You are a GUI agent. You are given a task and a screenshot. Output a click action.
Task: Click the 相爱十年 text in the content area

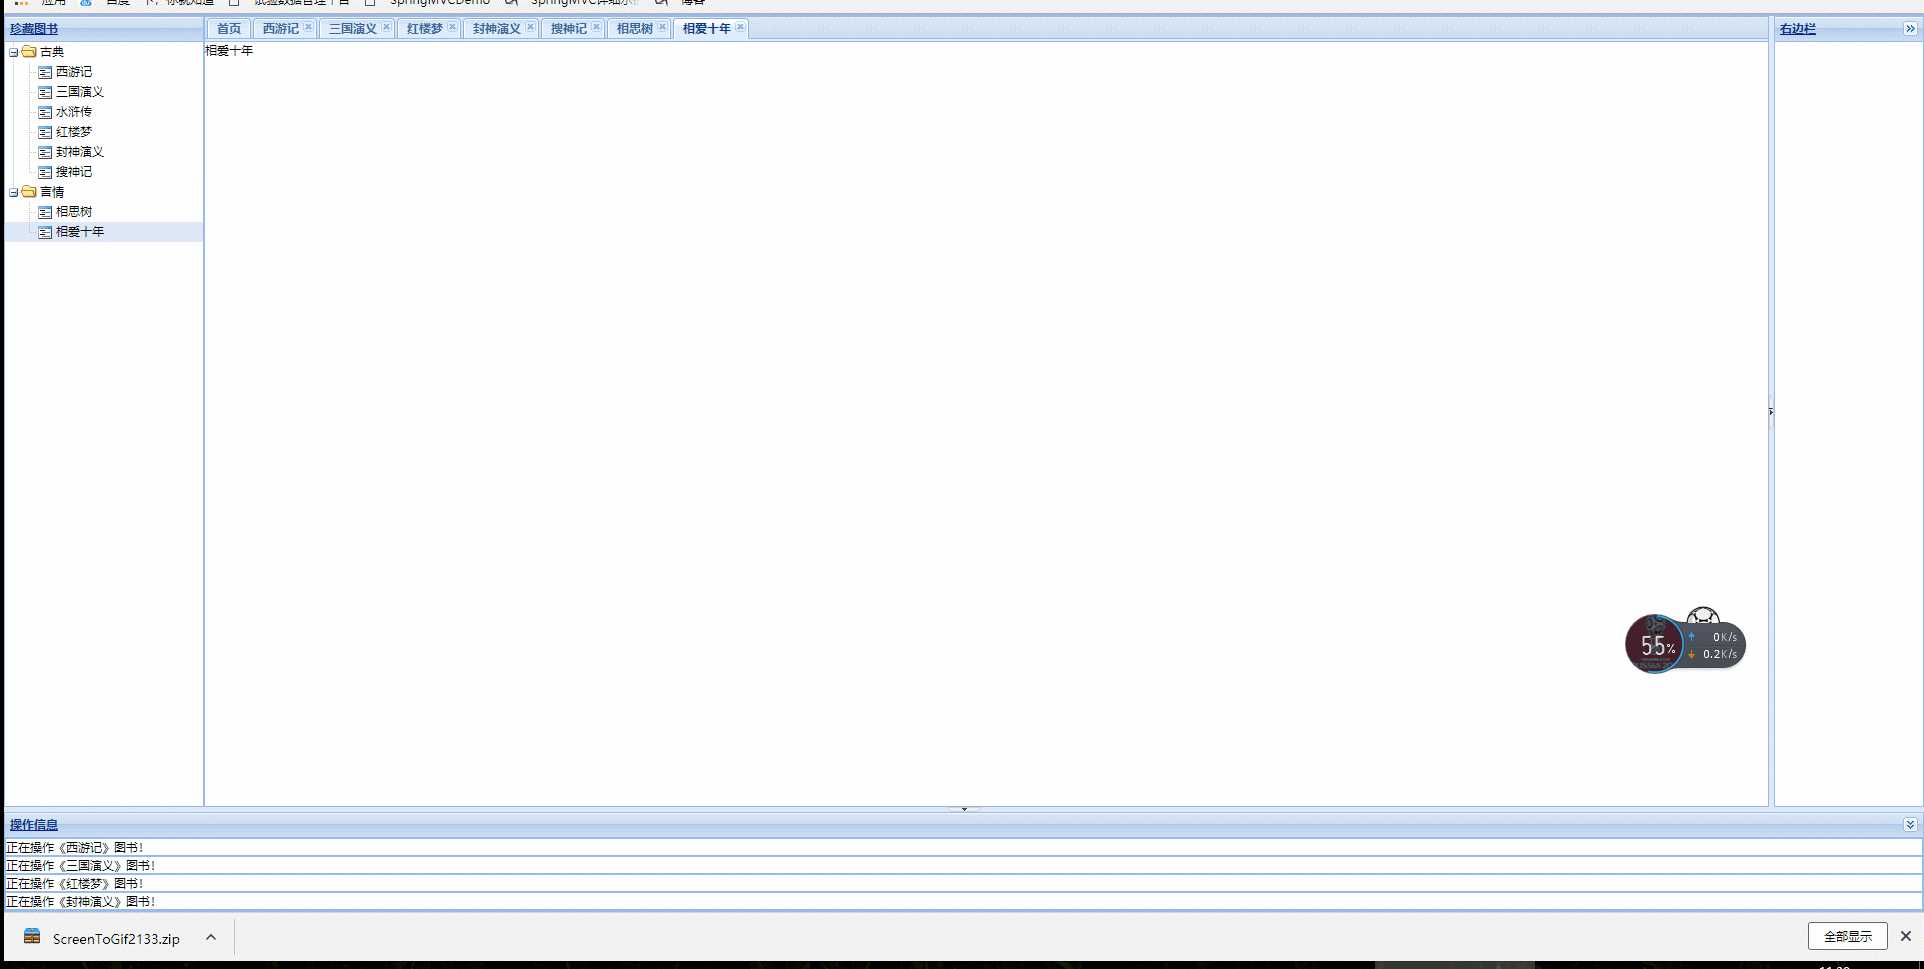229,50
